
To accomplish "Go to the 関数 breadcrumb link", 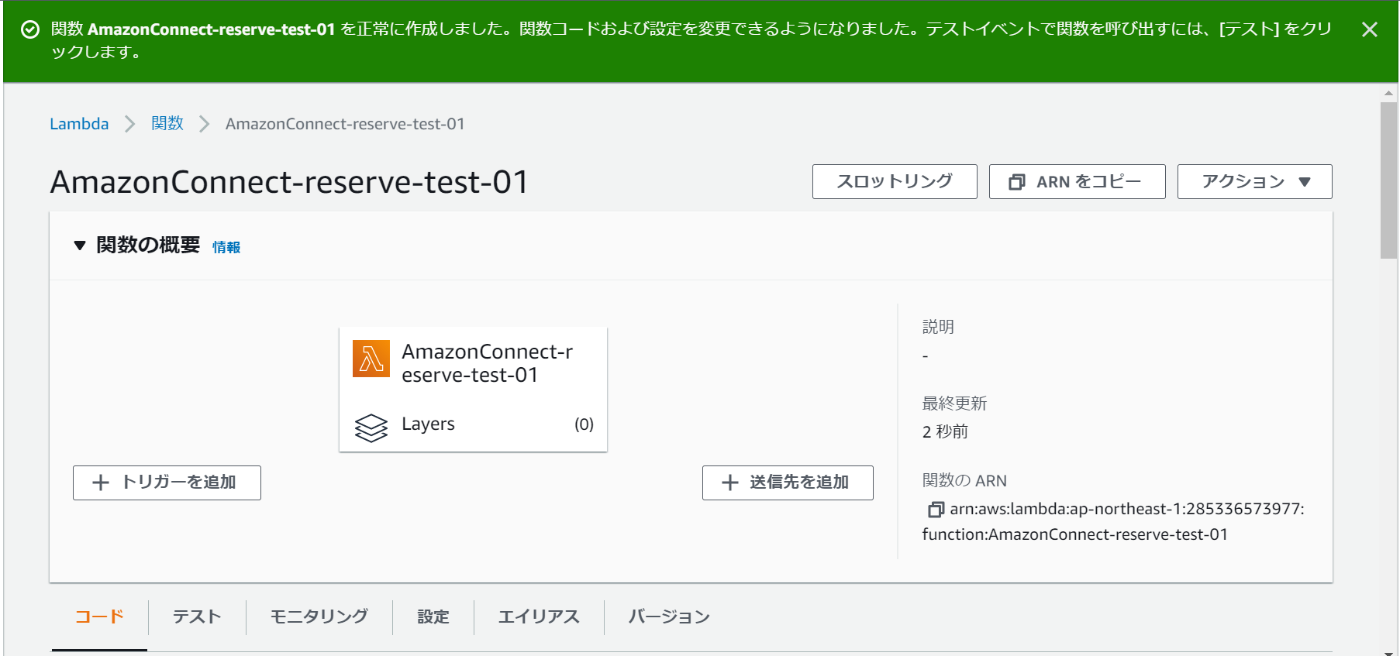I will (x=167, y=124).
